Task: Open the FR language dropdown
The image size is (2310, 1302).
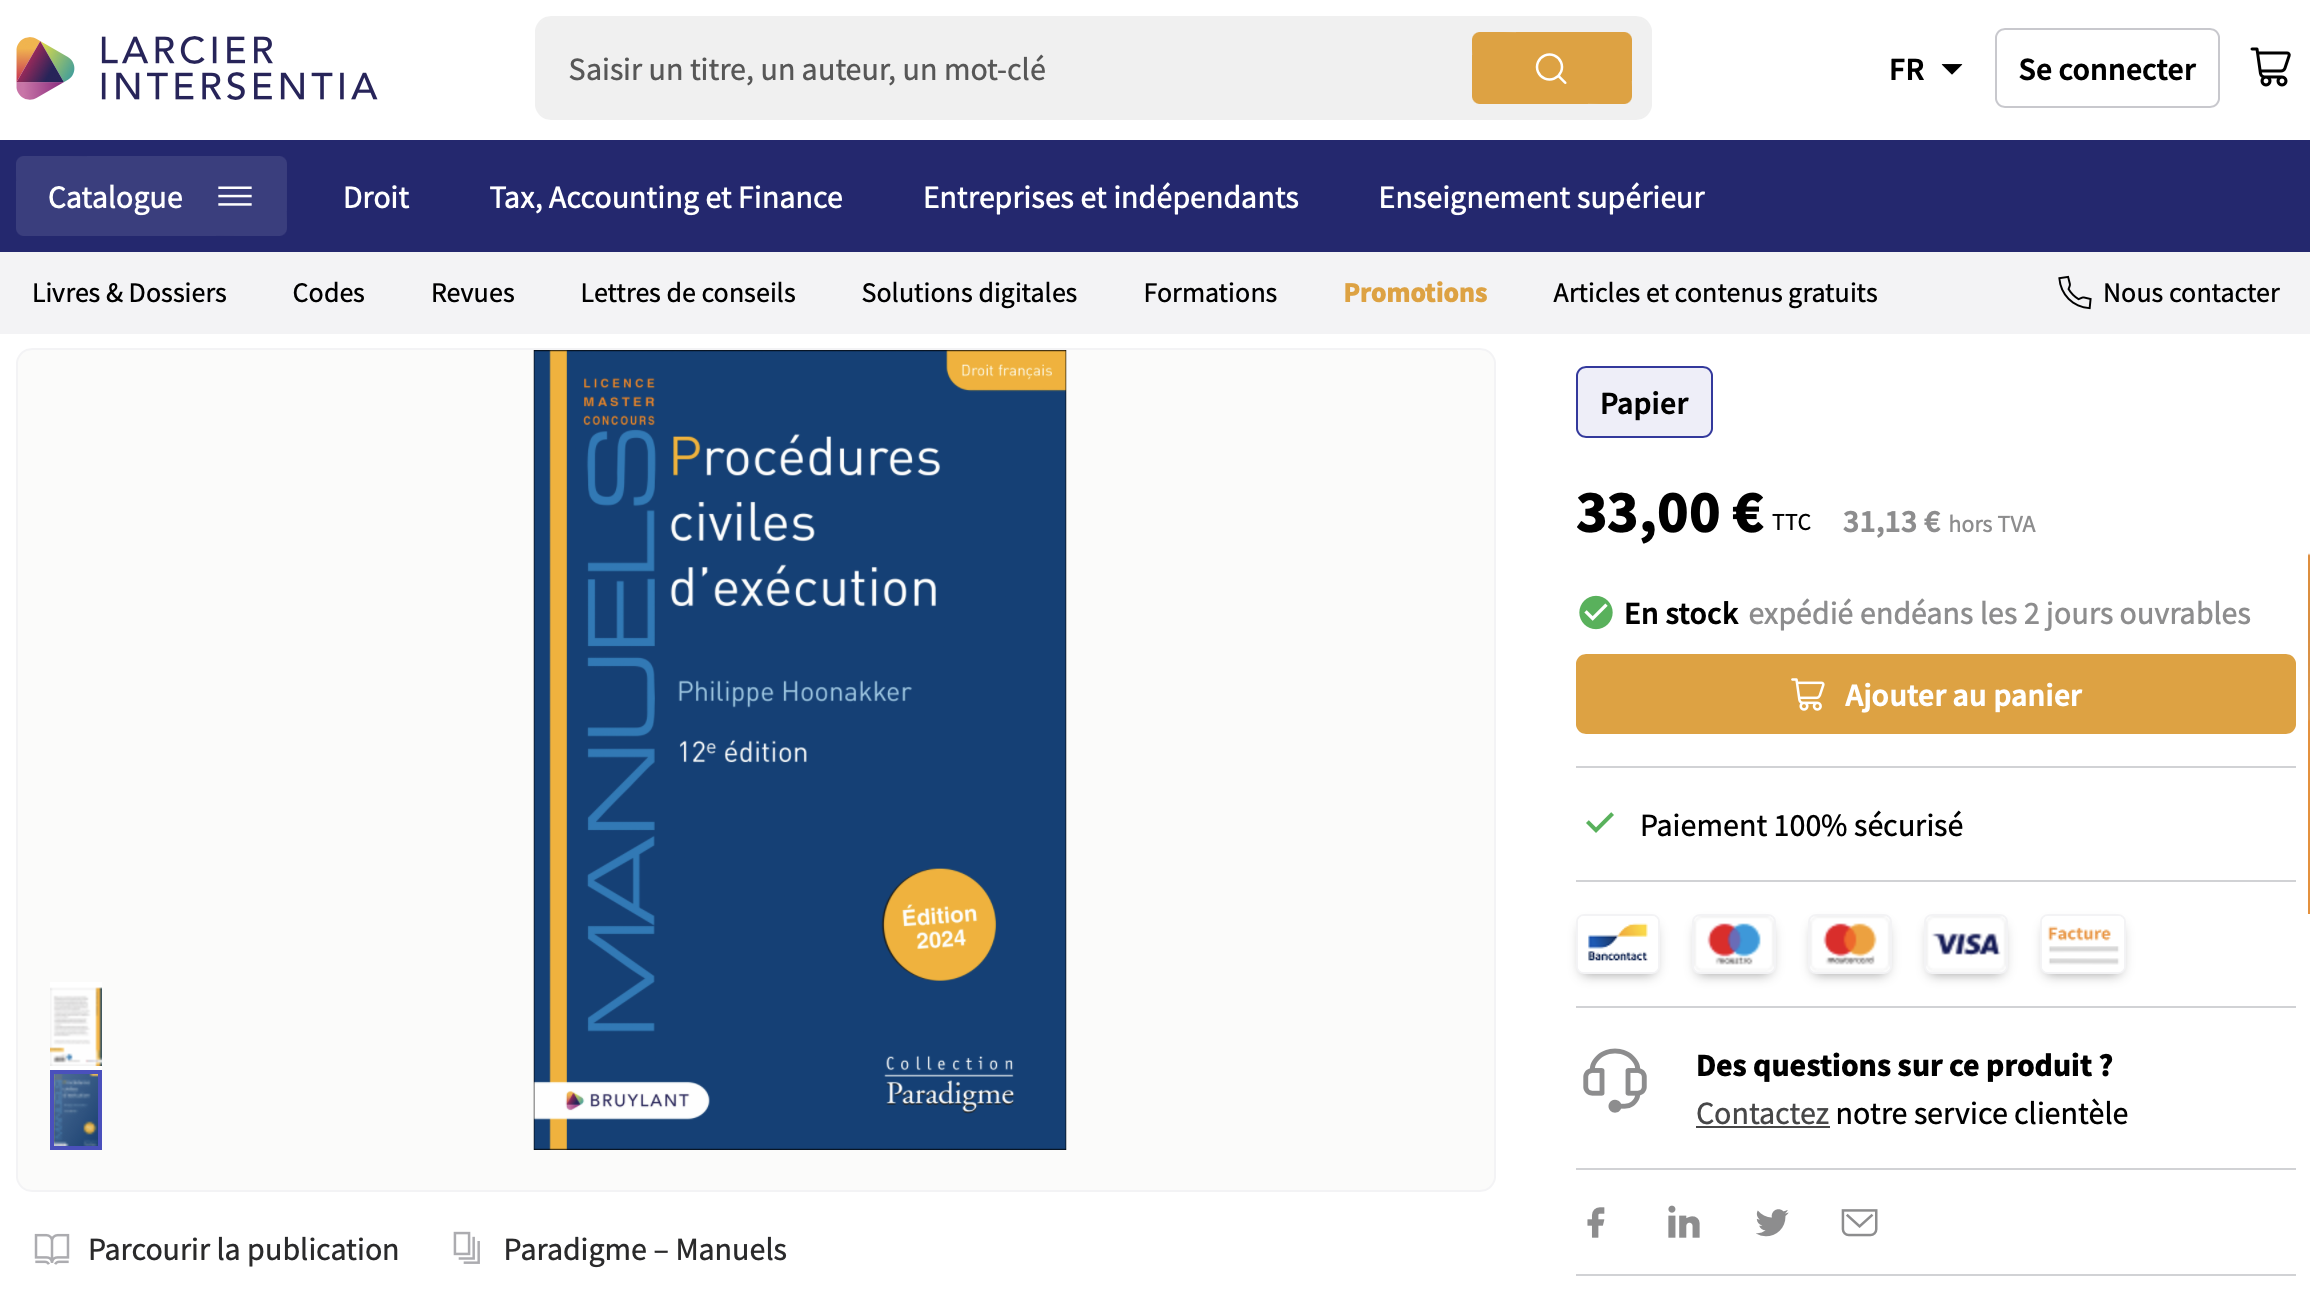Action: point(1924,69)
